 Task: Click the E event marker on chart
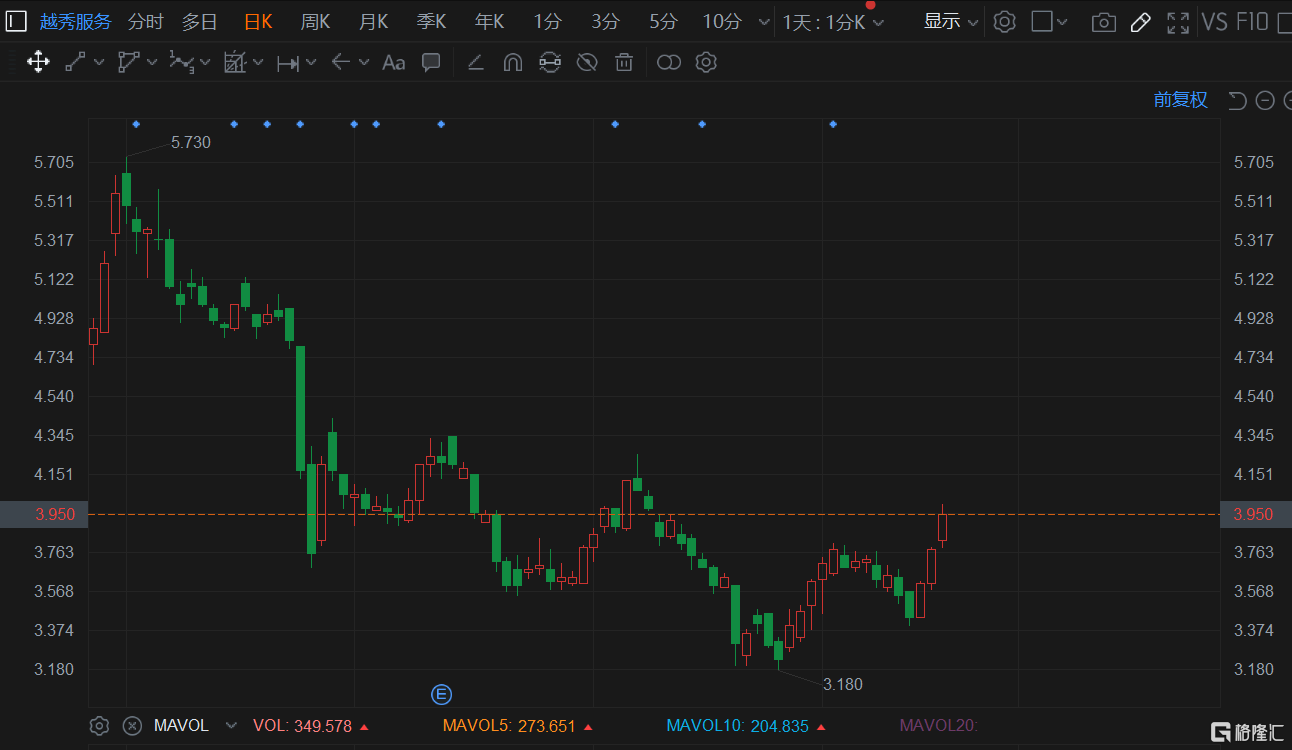[x=441, y=694]
